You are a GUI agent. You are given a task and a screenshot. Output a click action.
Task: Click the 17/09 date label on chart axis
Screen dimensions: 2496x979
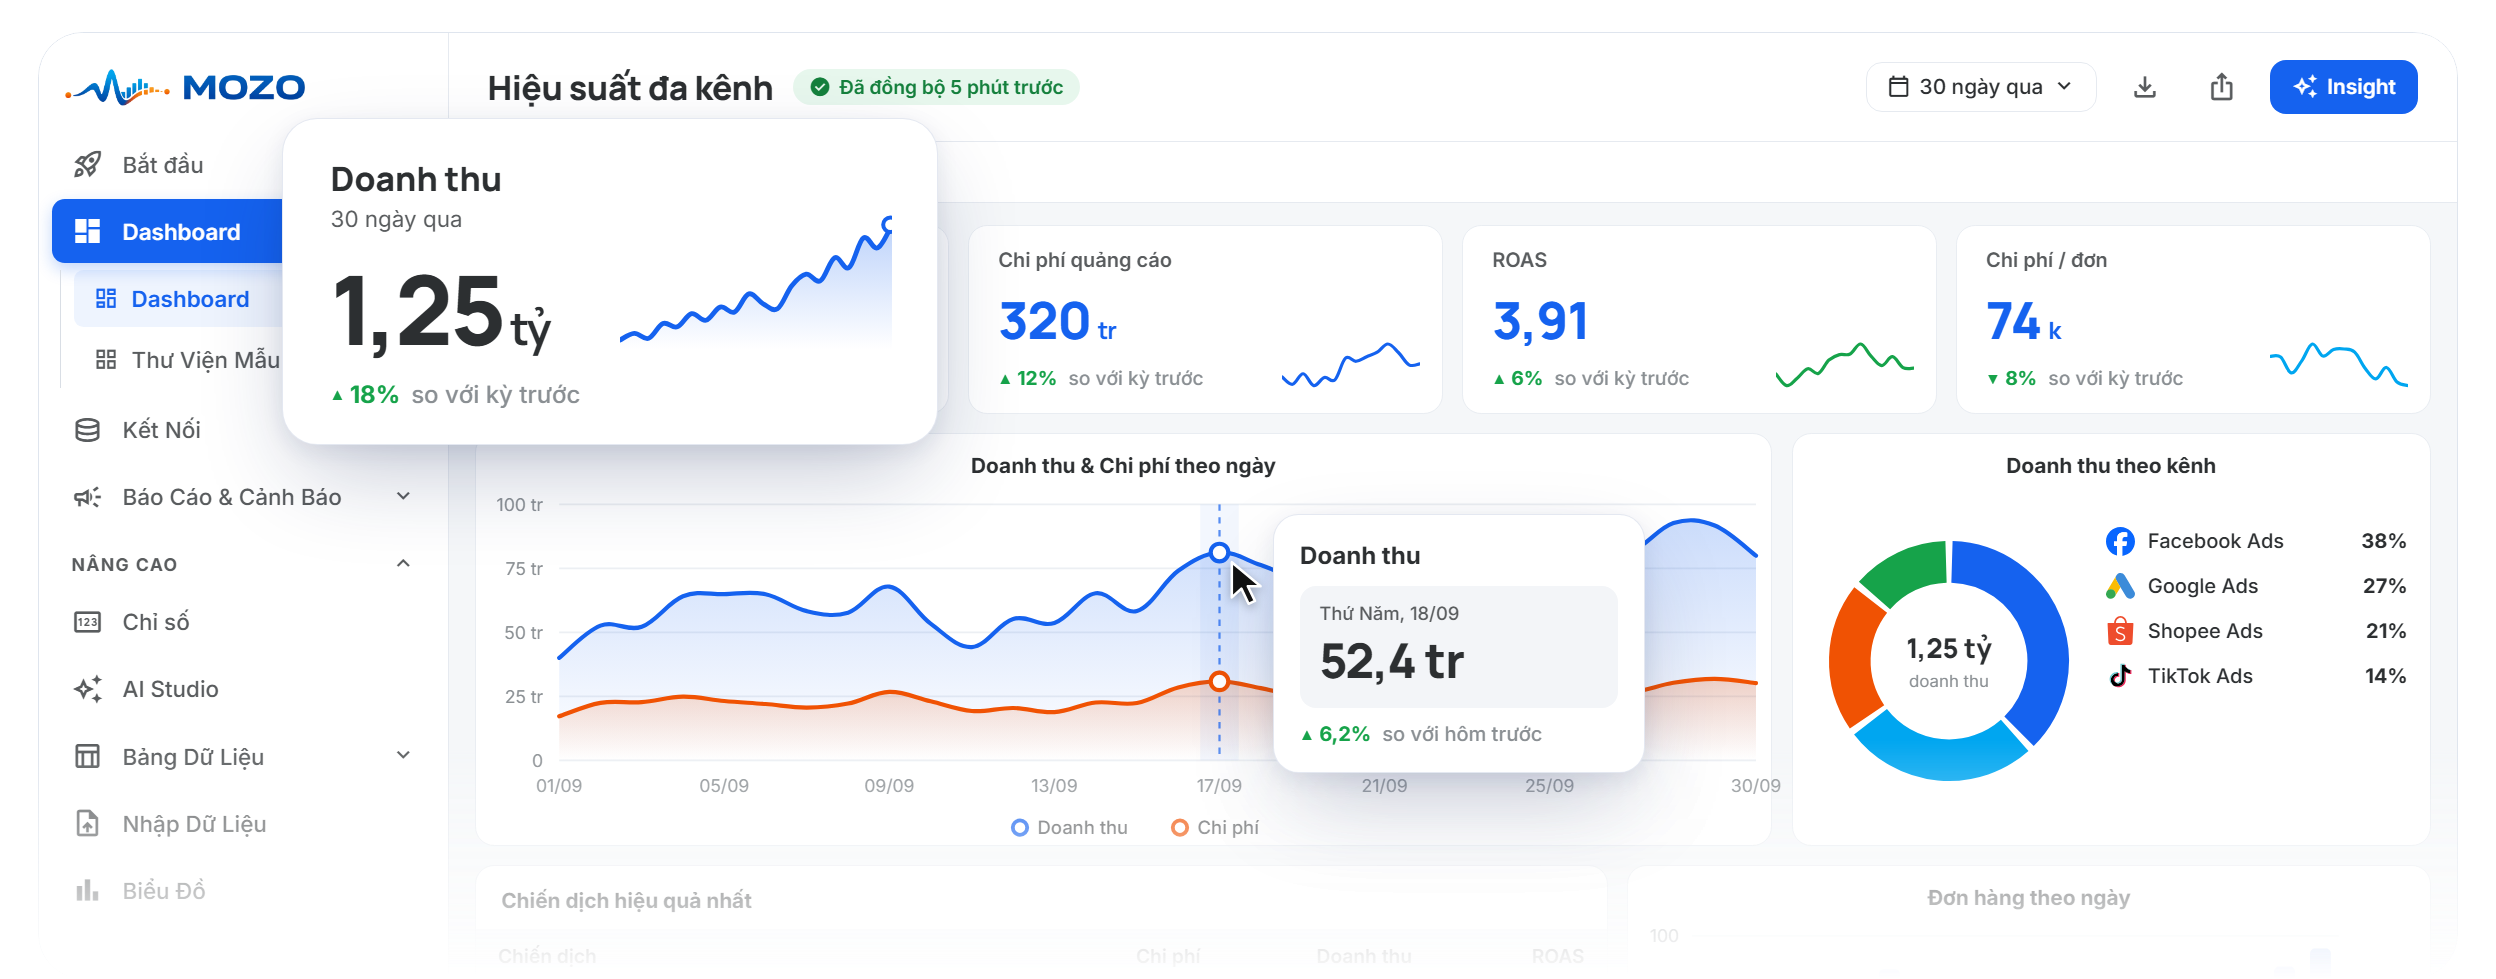[x=1219, y=786]
